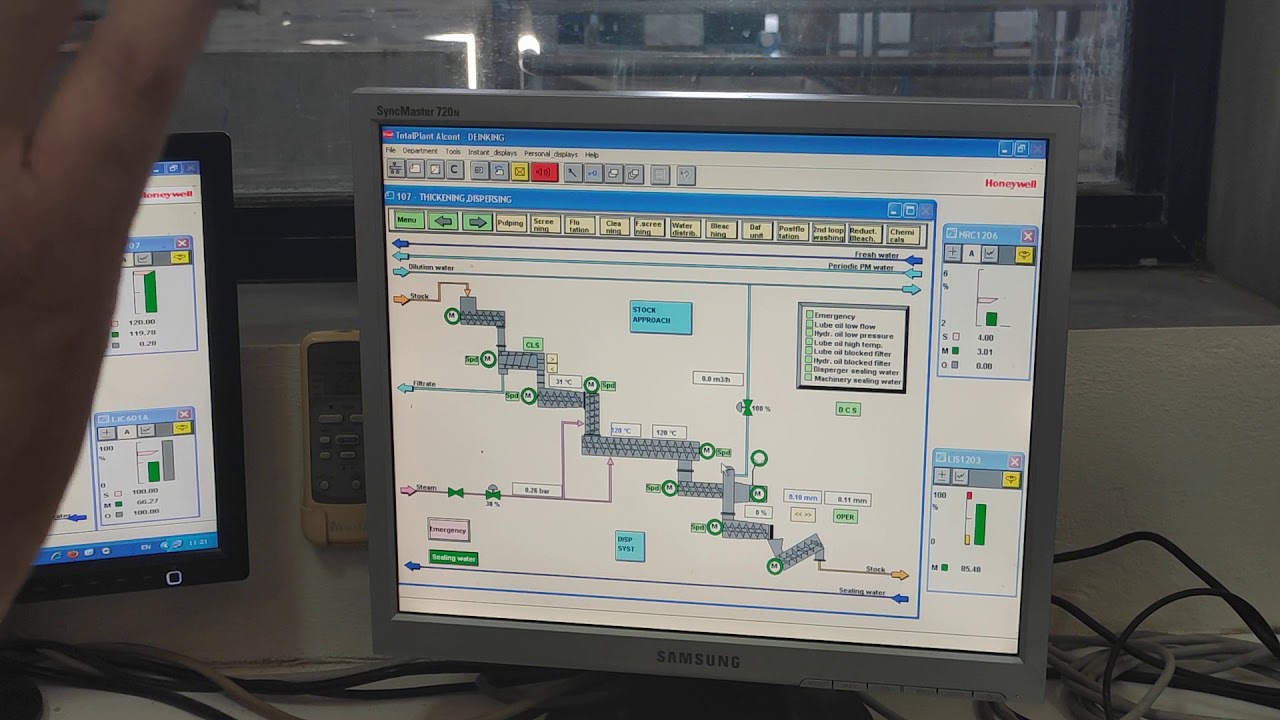Navigate to the Pulping display

(x=511, y=223)
